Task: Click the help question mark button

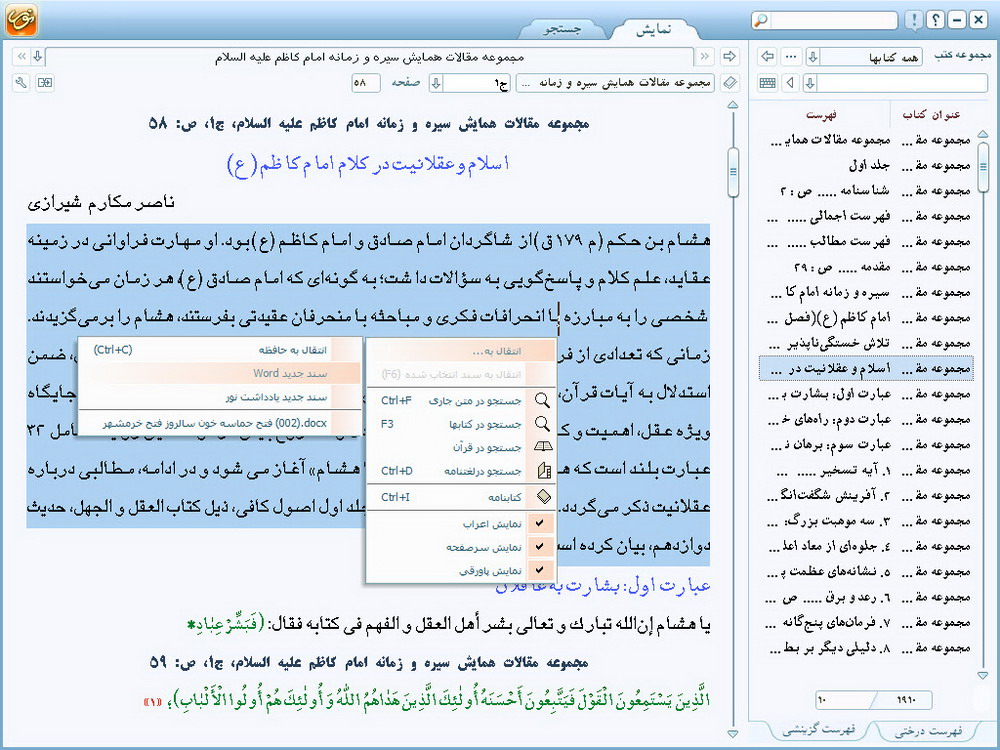Action: [935, 20]
